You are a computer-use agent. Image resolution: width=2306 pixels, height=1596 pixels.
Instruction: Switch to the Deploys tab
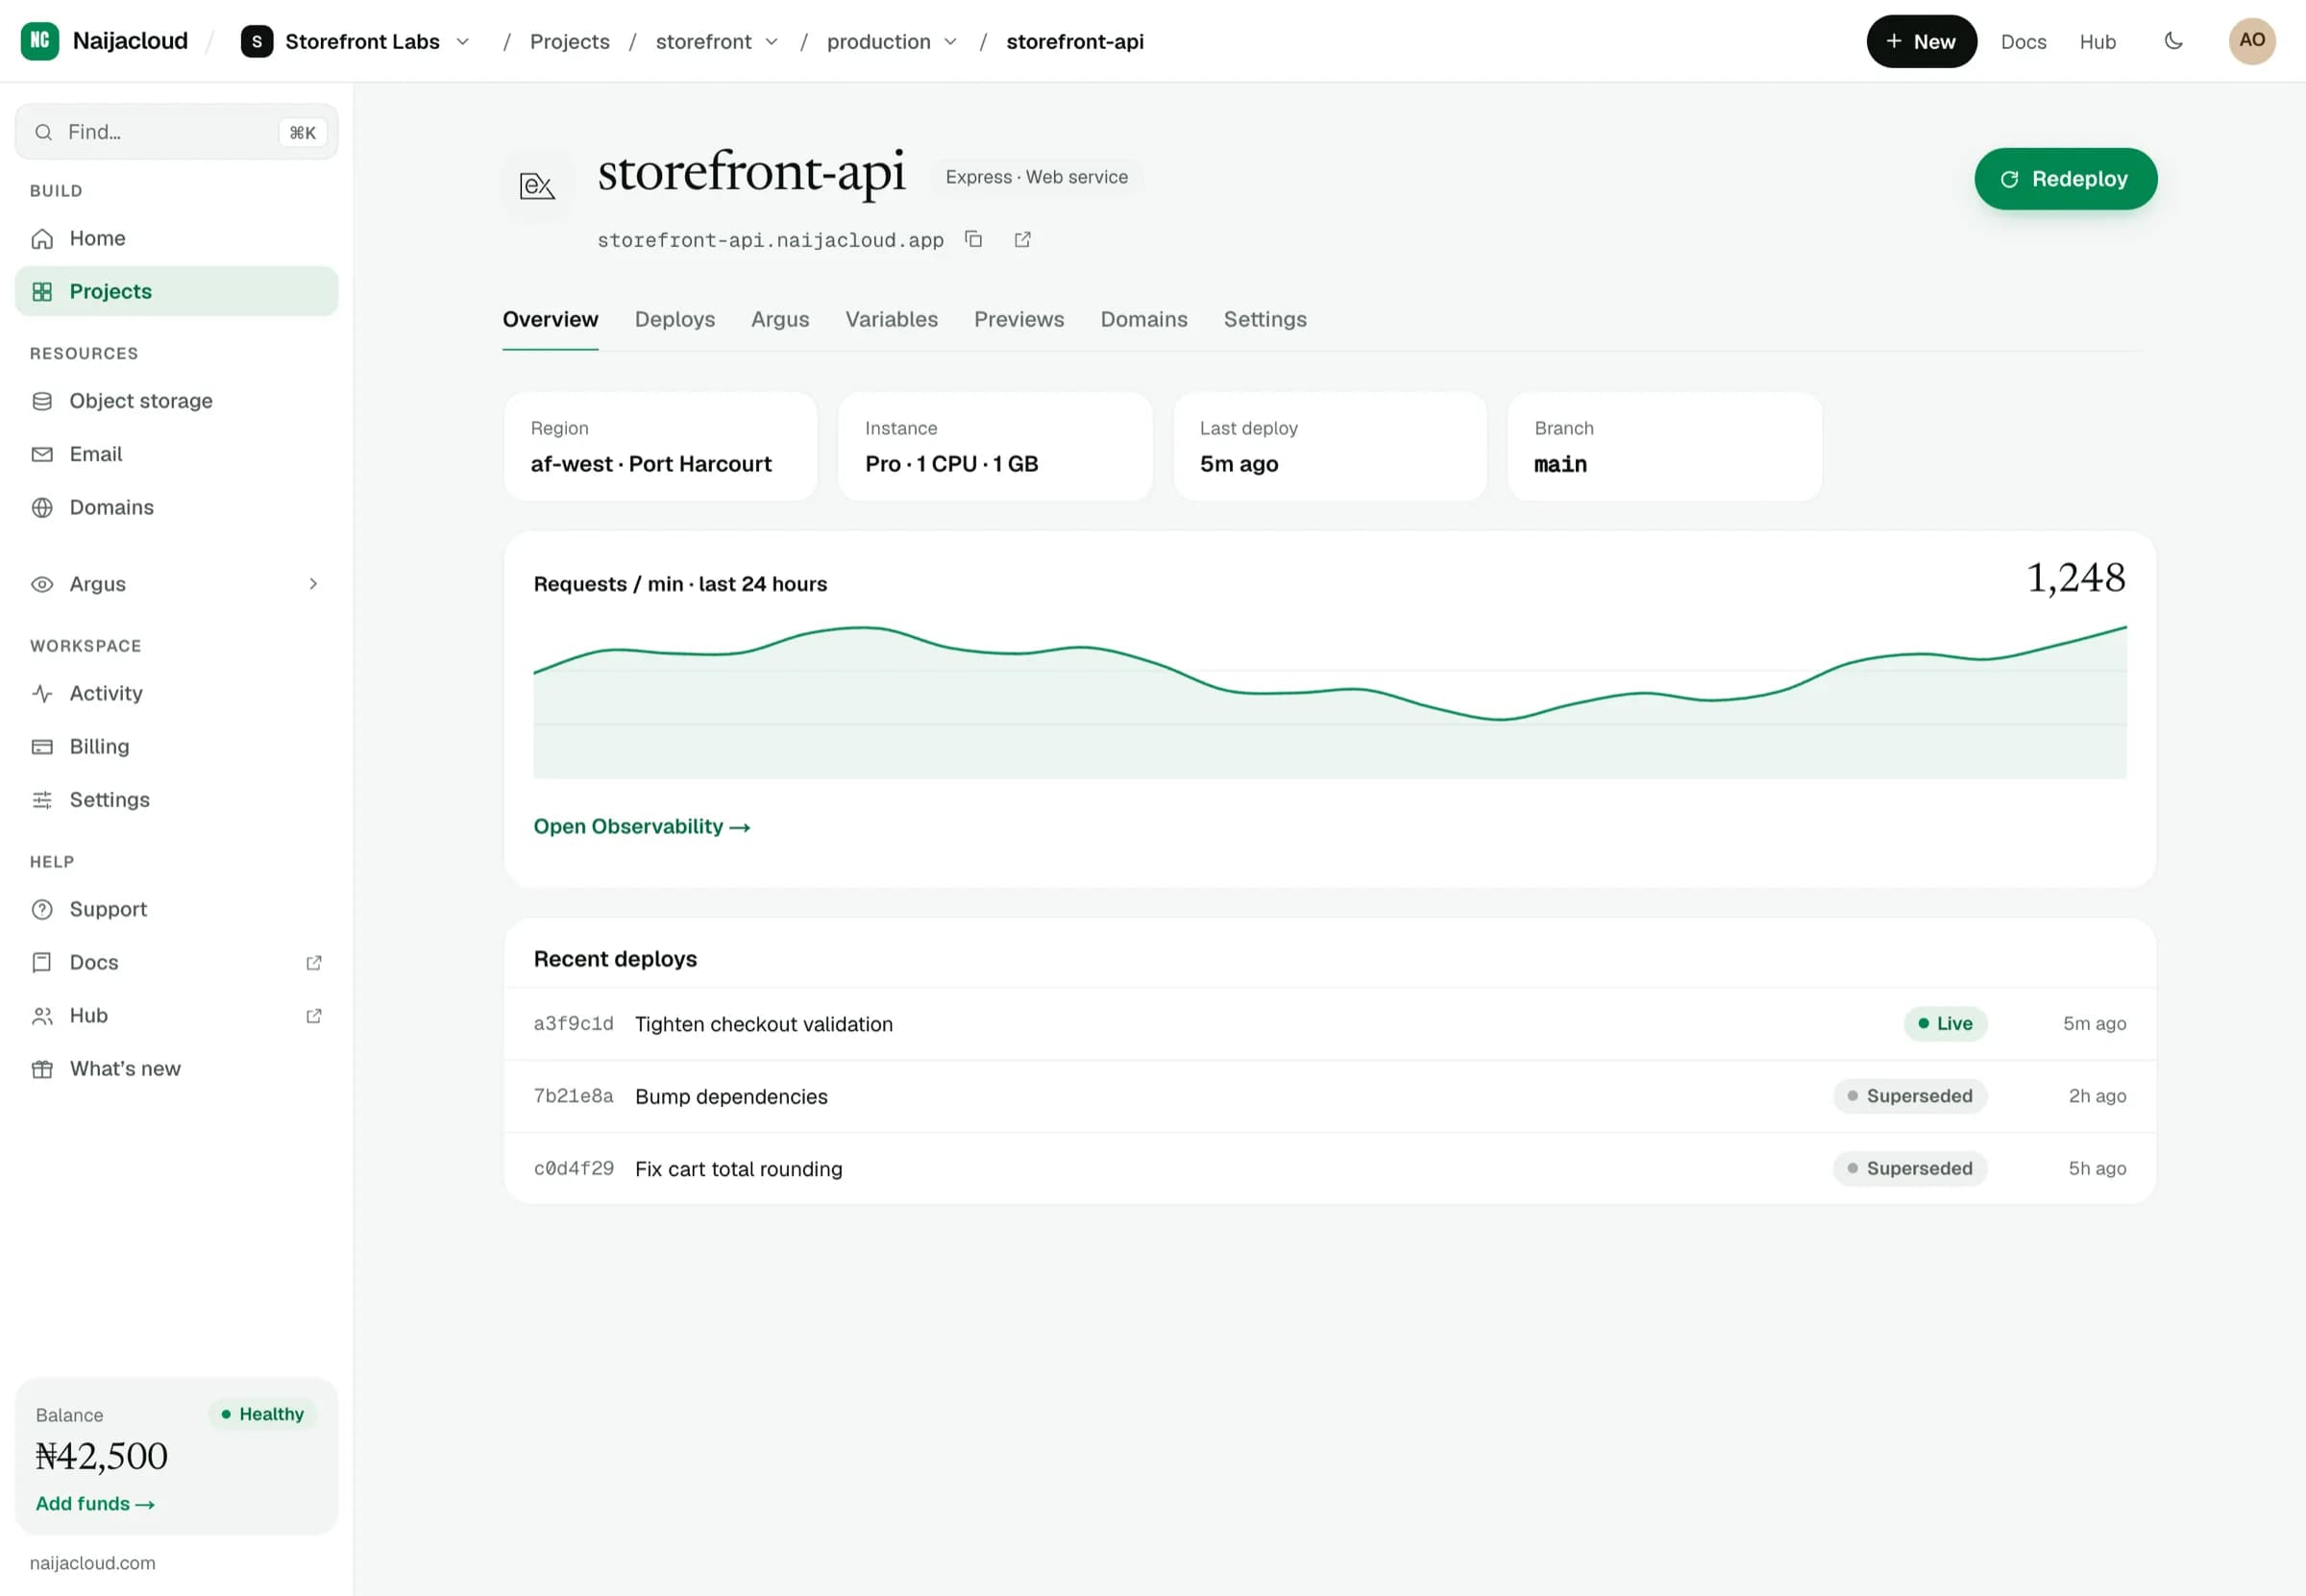(x=675, y=319)
